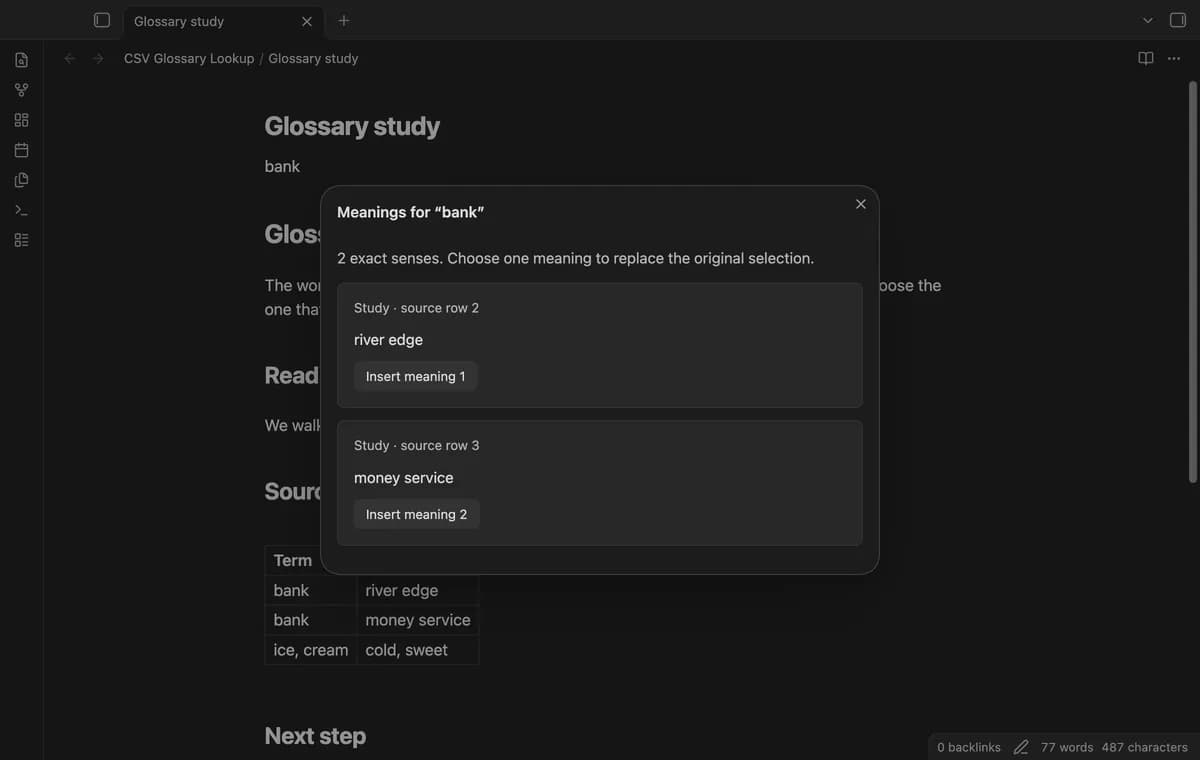Open daily note calendar icon

point(21,150)
